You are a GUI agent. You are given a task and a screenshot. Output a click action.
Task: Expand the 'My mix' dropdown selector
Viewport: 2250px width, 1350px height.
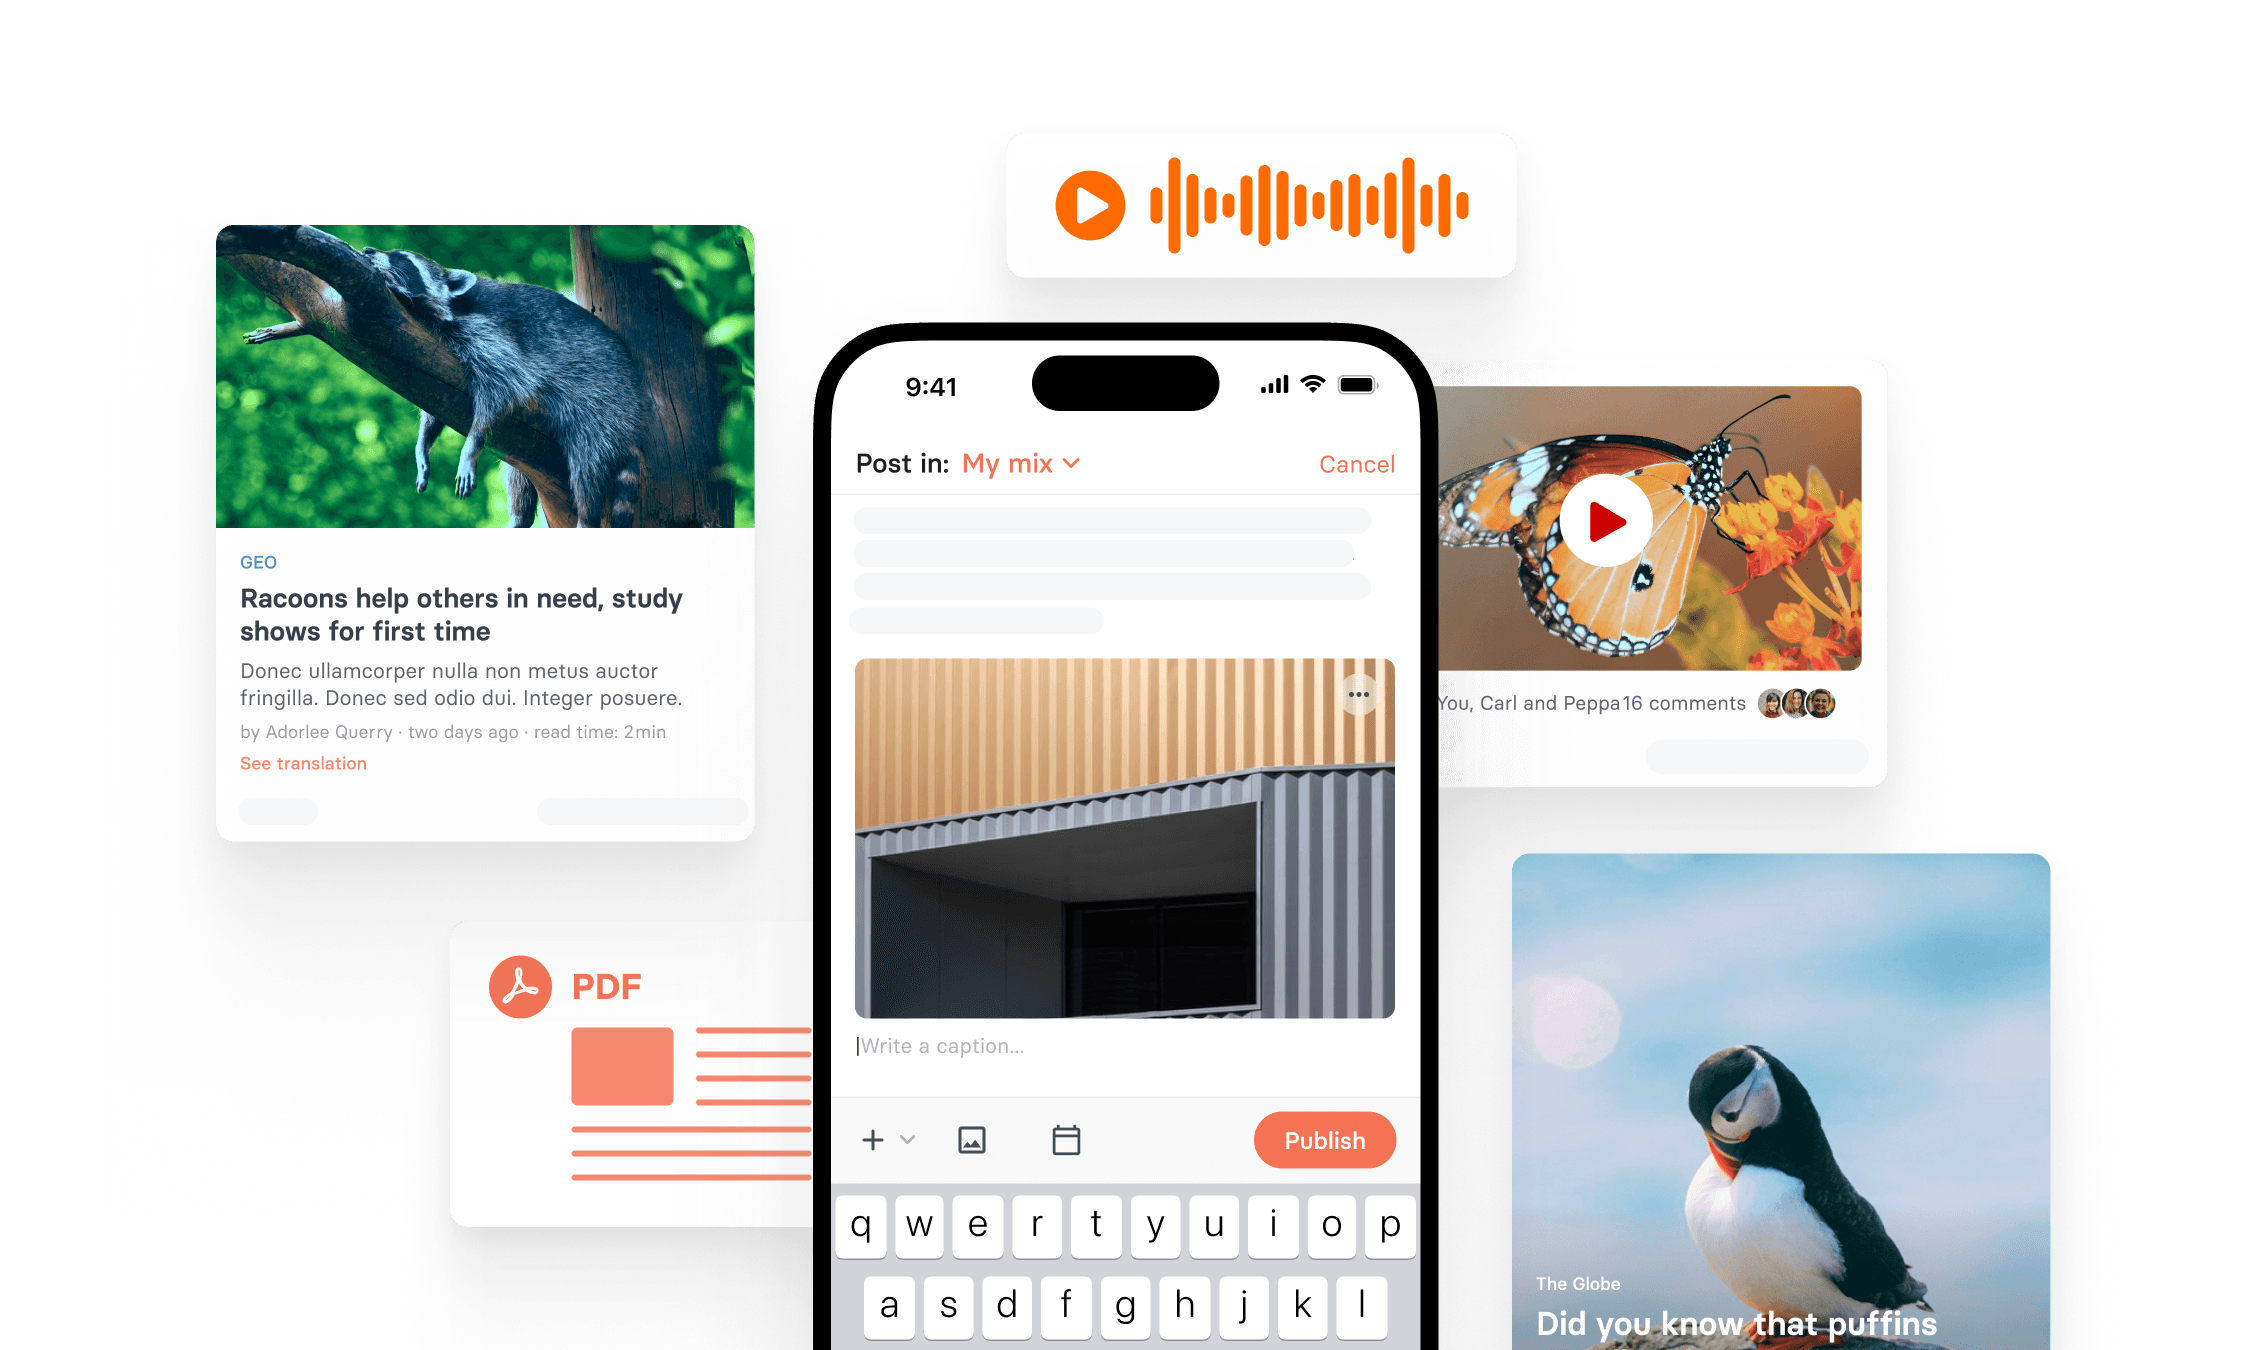pos(1019,463)
